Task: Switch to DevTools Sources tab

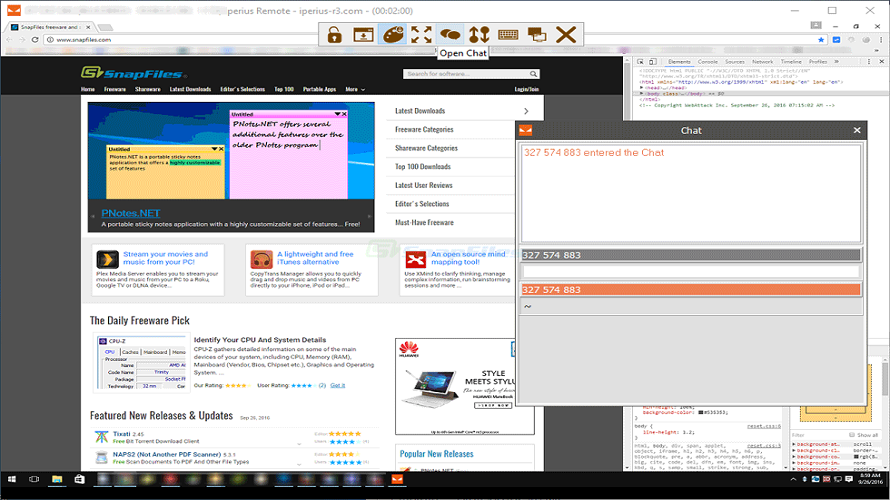Action: 734,62
